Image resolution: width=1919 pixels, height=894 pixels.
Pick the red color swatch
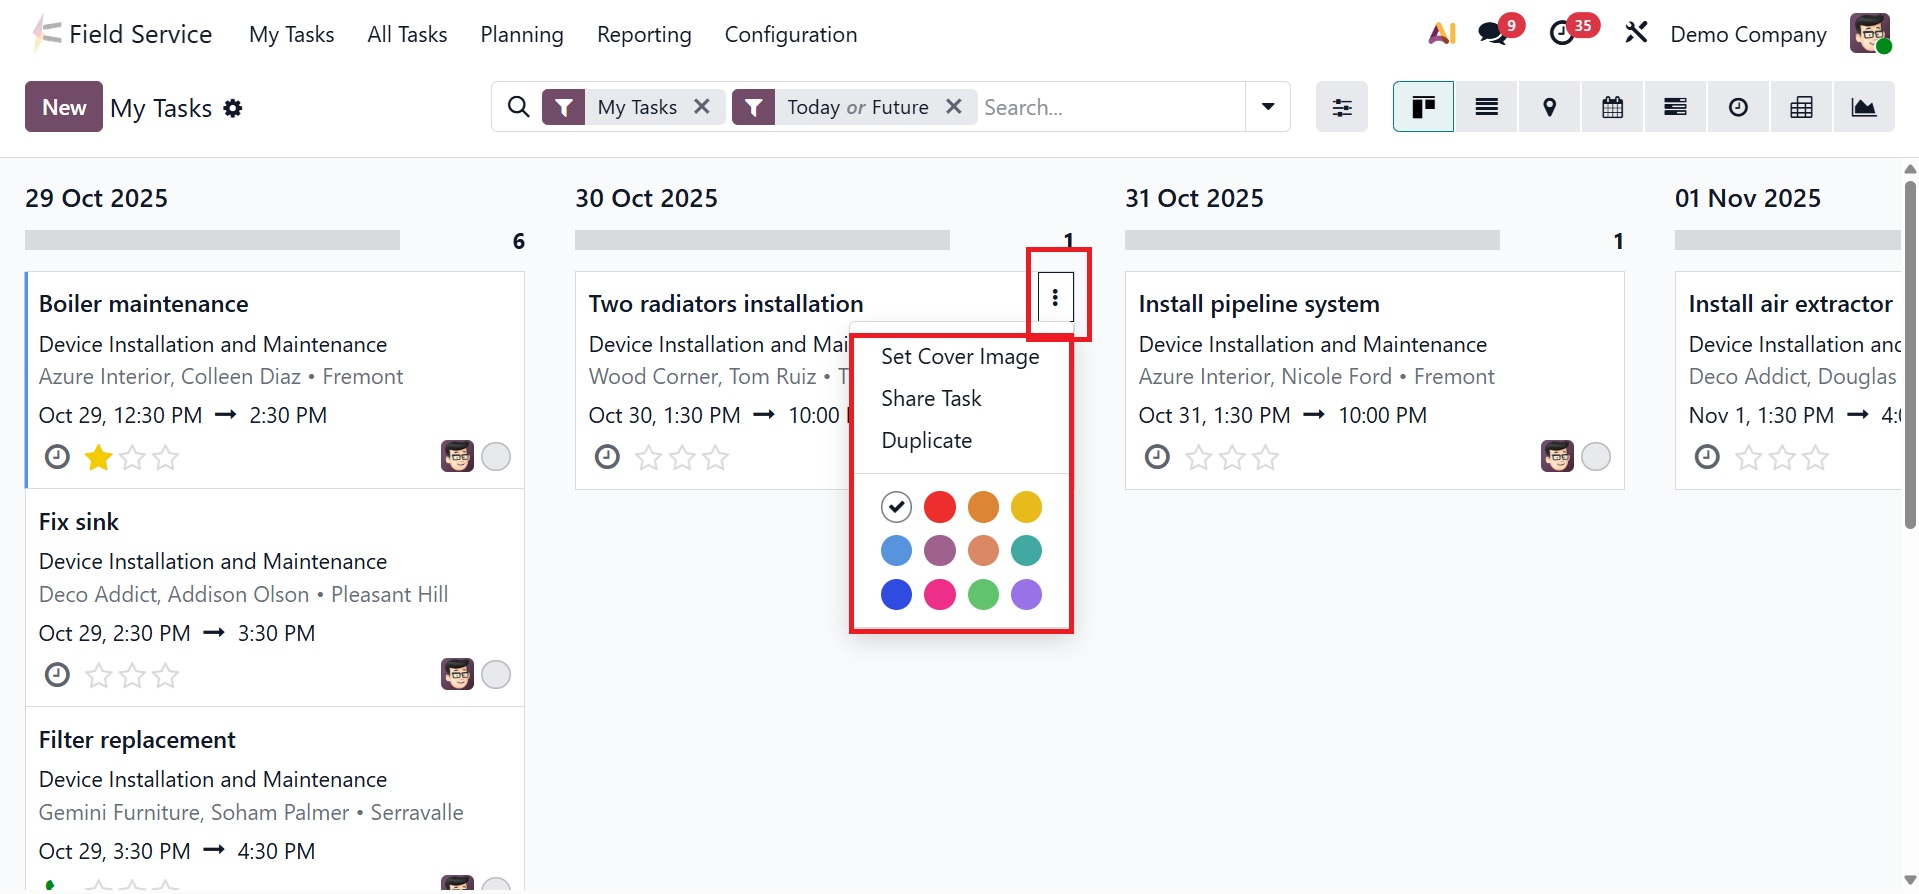pos(939,507)
